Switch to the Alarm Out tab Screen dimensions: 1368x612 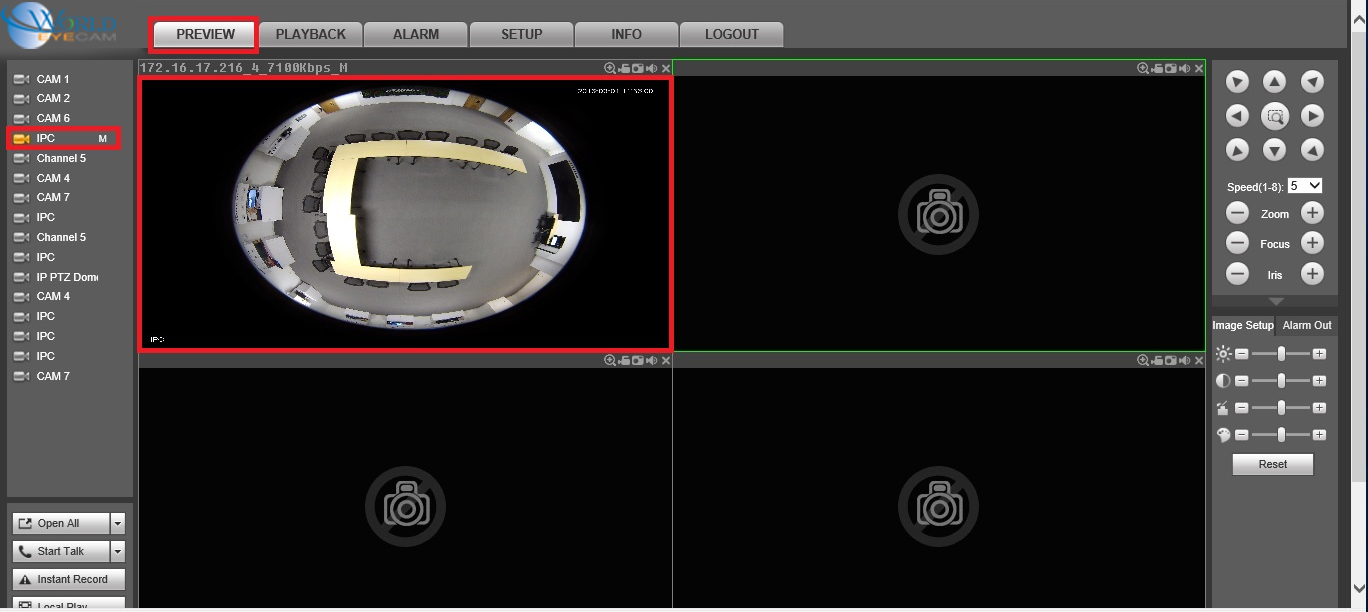click(x=1307, y=325)
